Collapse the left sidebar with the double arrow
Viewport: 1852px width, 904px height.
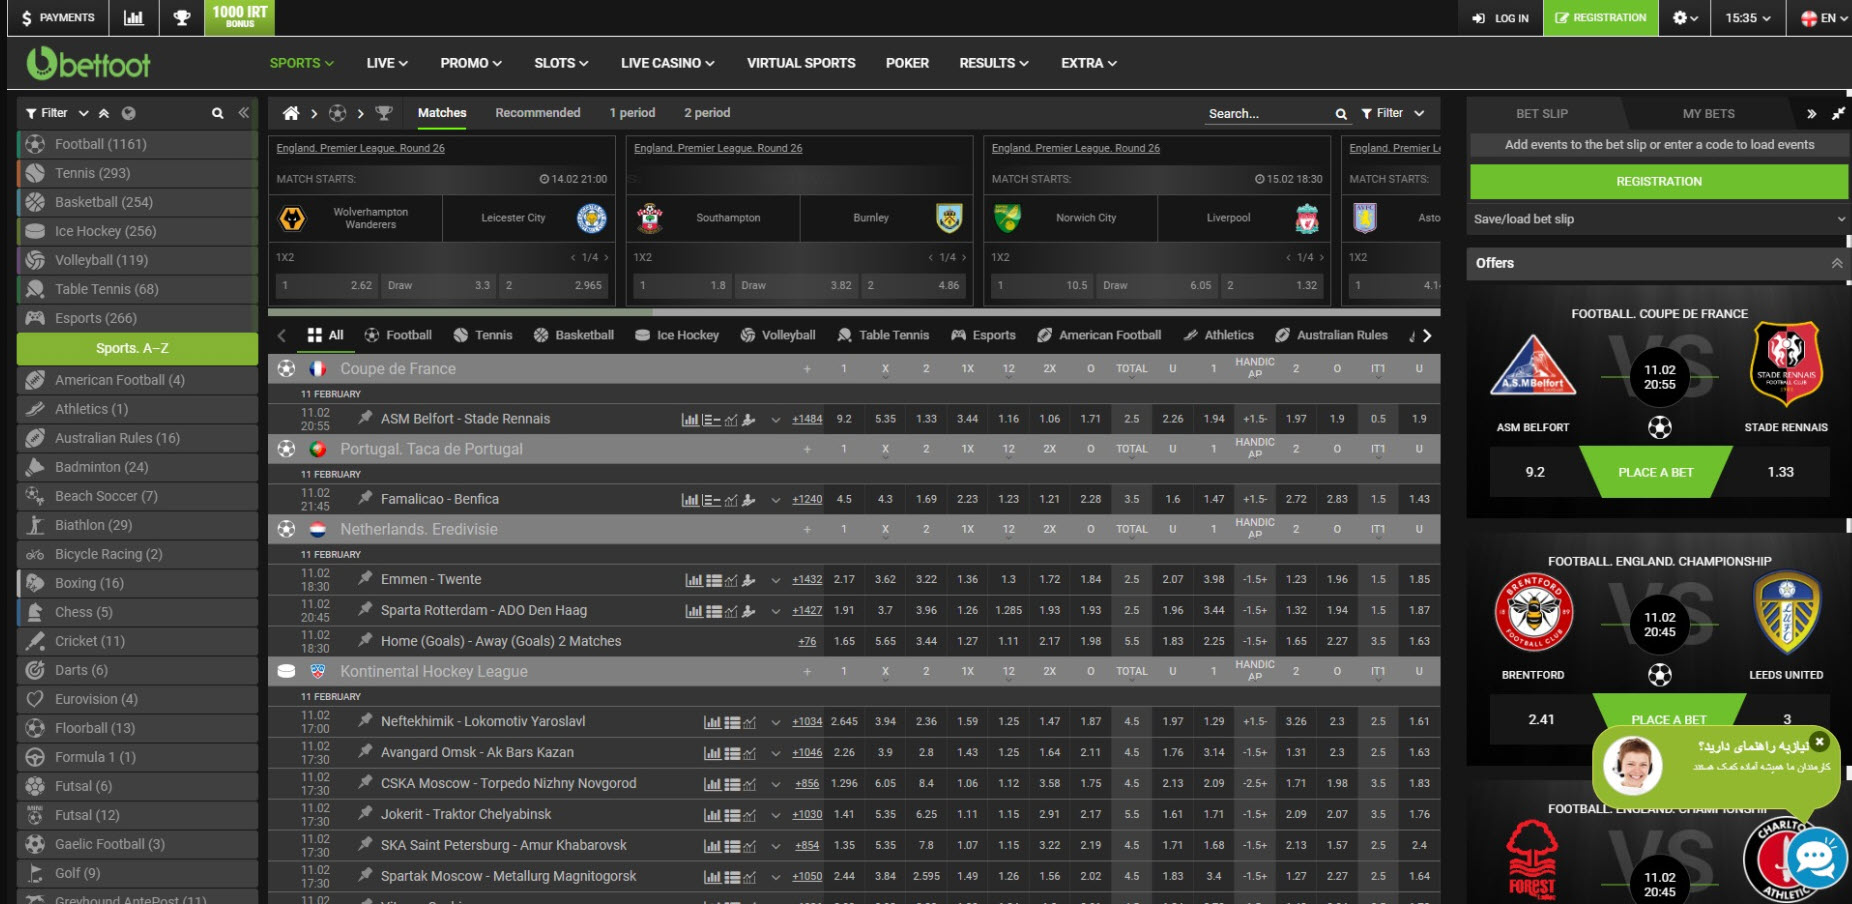coord(243,113)
